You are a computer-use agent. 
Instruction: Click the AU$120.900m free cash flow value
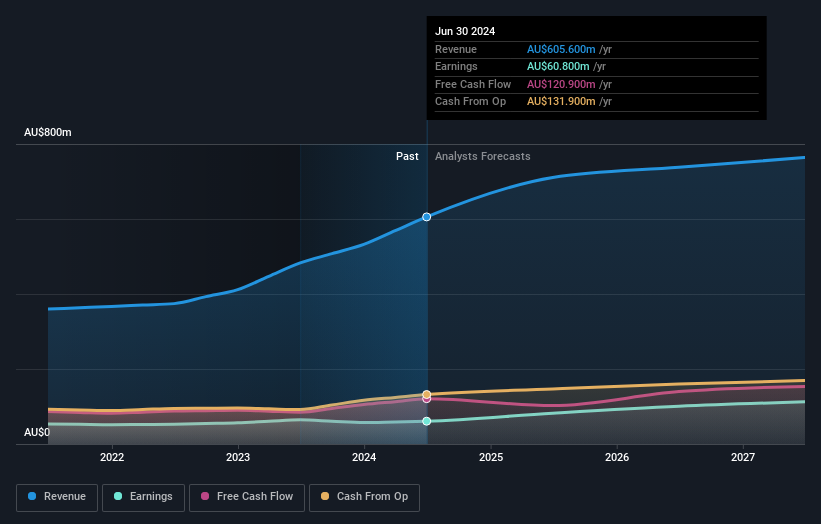tap(561, 84)
